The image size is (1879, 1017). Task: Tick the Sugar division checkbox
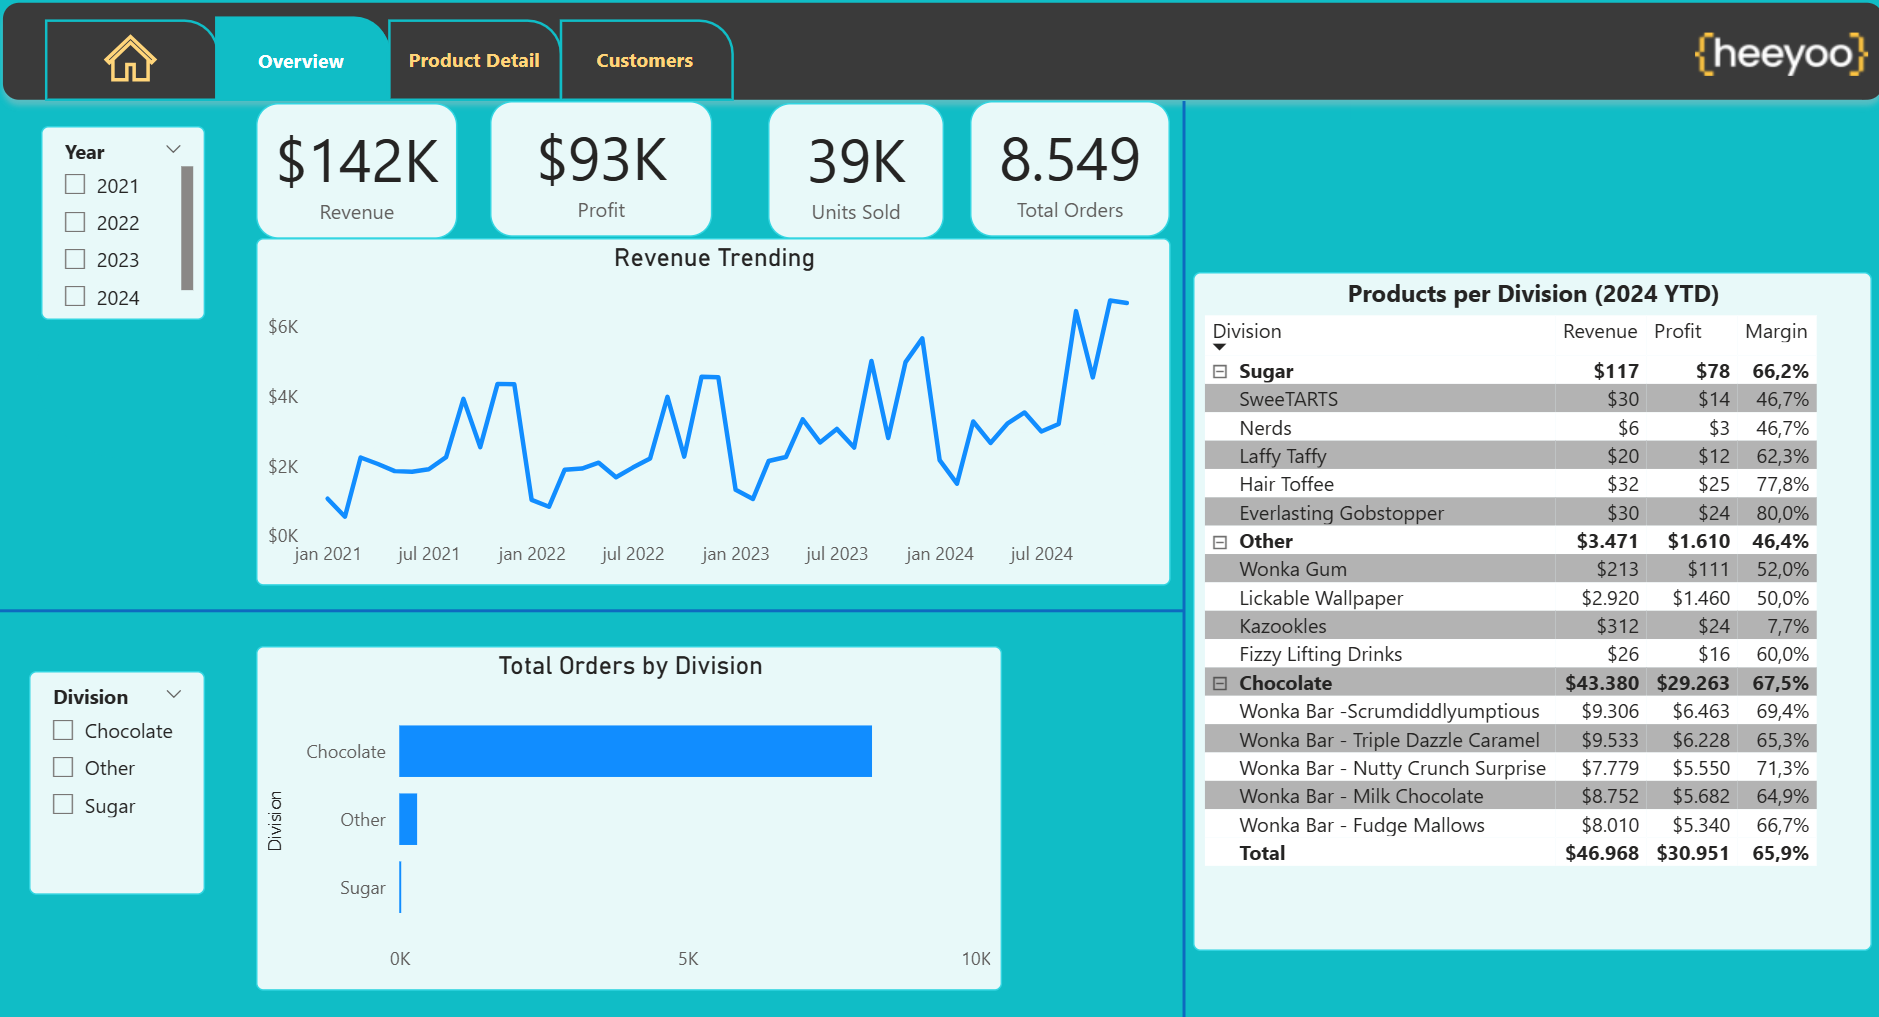(63, 805)
